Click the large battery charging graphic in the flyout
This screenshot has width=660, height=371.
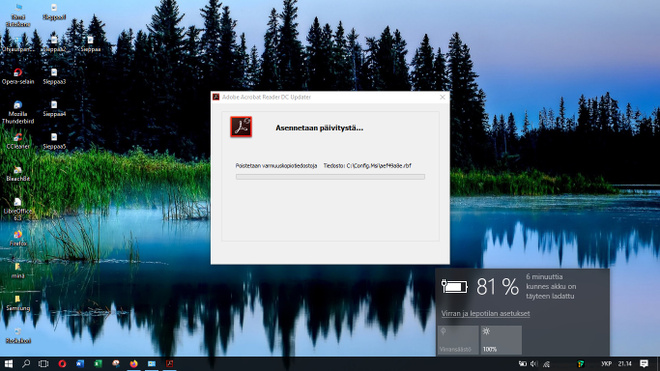454,286
